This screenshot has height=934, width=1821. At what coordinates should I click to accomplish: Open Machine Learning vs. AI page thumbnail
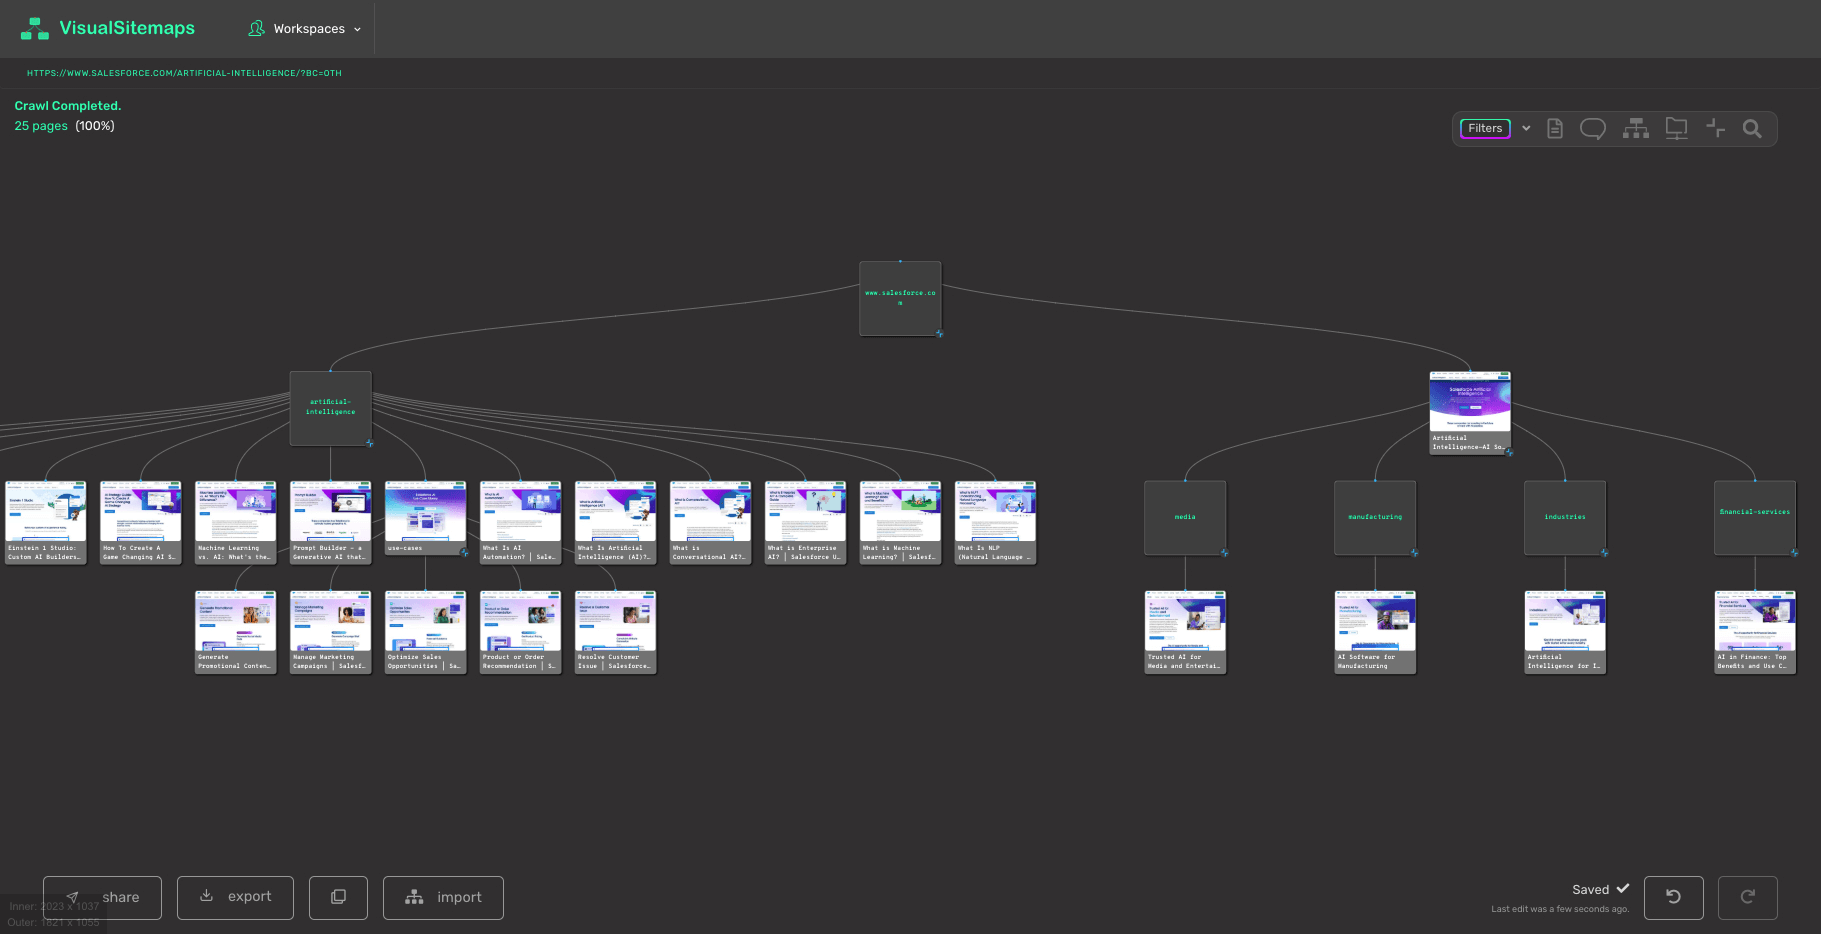(235, 522)
